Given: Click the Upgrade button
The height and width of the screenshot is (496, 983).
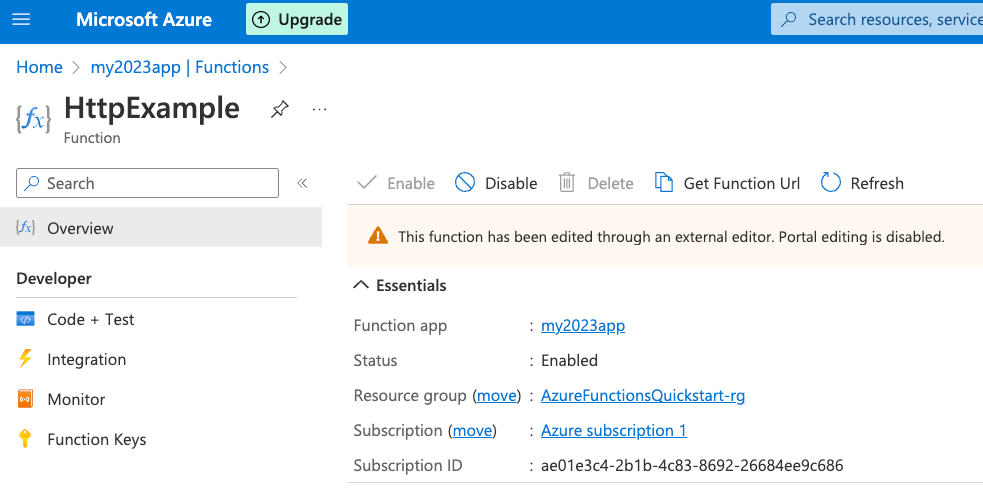Looking at the screenshot, I should pos(297,19).
